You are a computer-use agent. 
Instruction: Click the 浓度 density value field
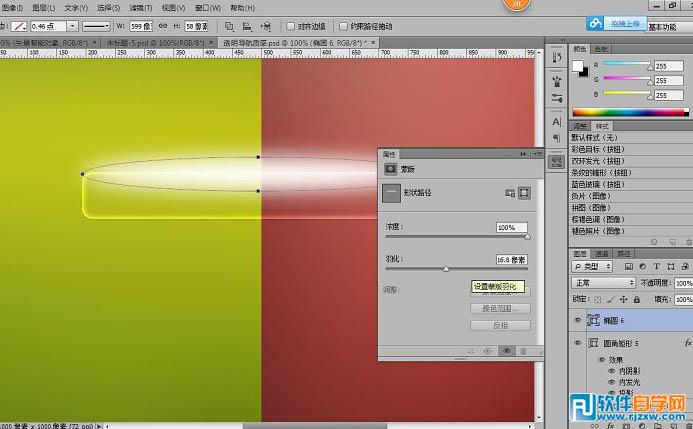click(511, 228)
